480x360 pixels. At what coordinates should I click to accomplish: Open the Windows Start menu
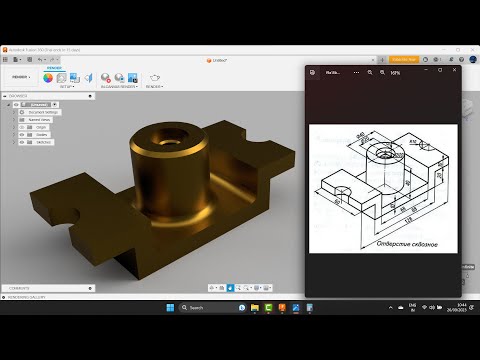(170, 308)
